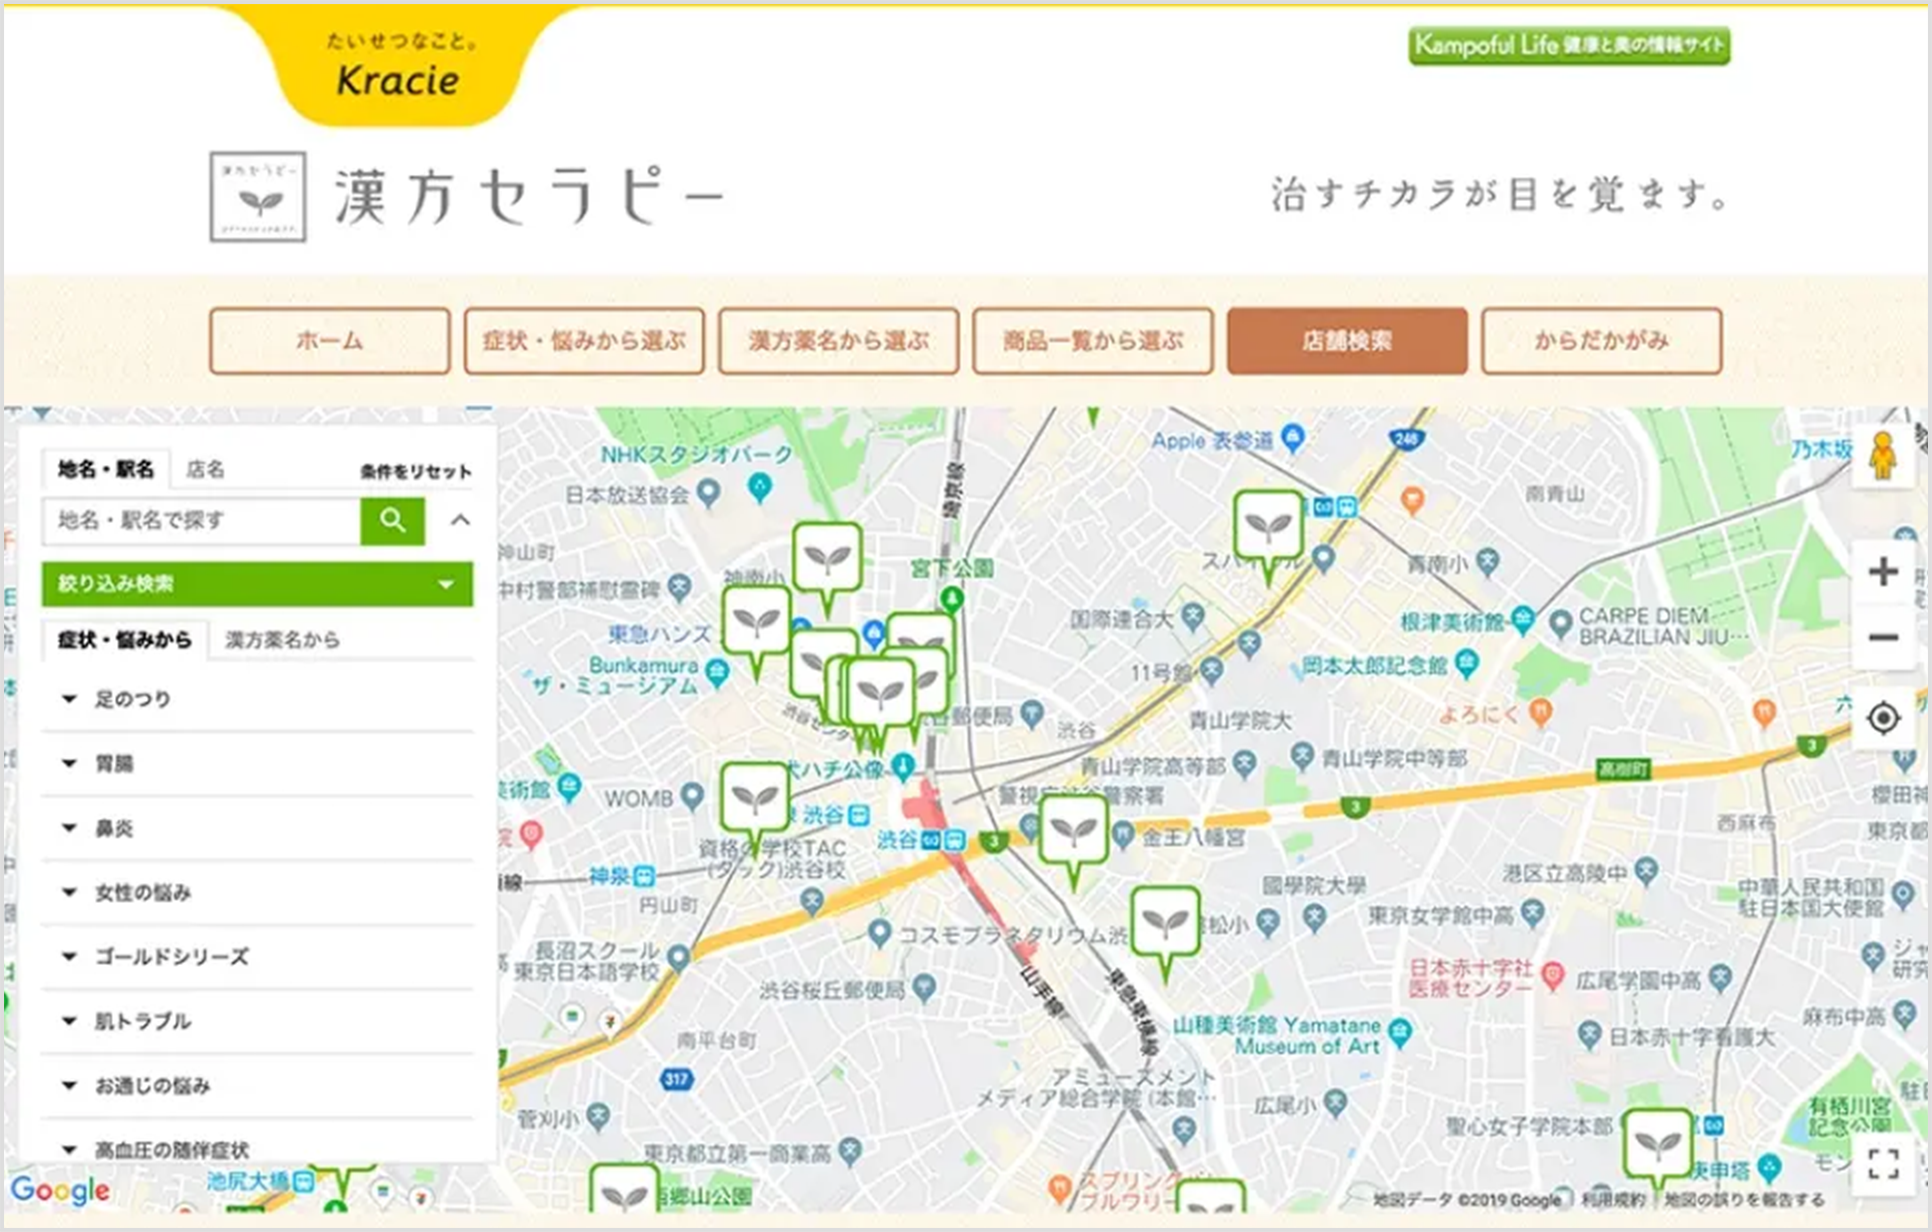Screen dimensions: 1932x1232
Task: Open the ホーム navigation button
Action: 330,341
